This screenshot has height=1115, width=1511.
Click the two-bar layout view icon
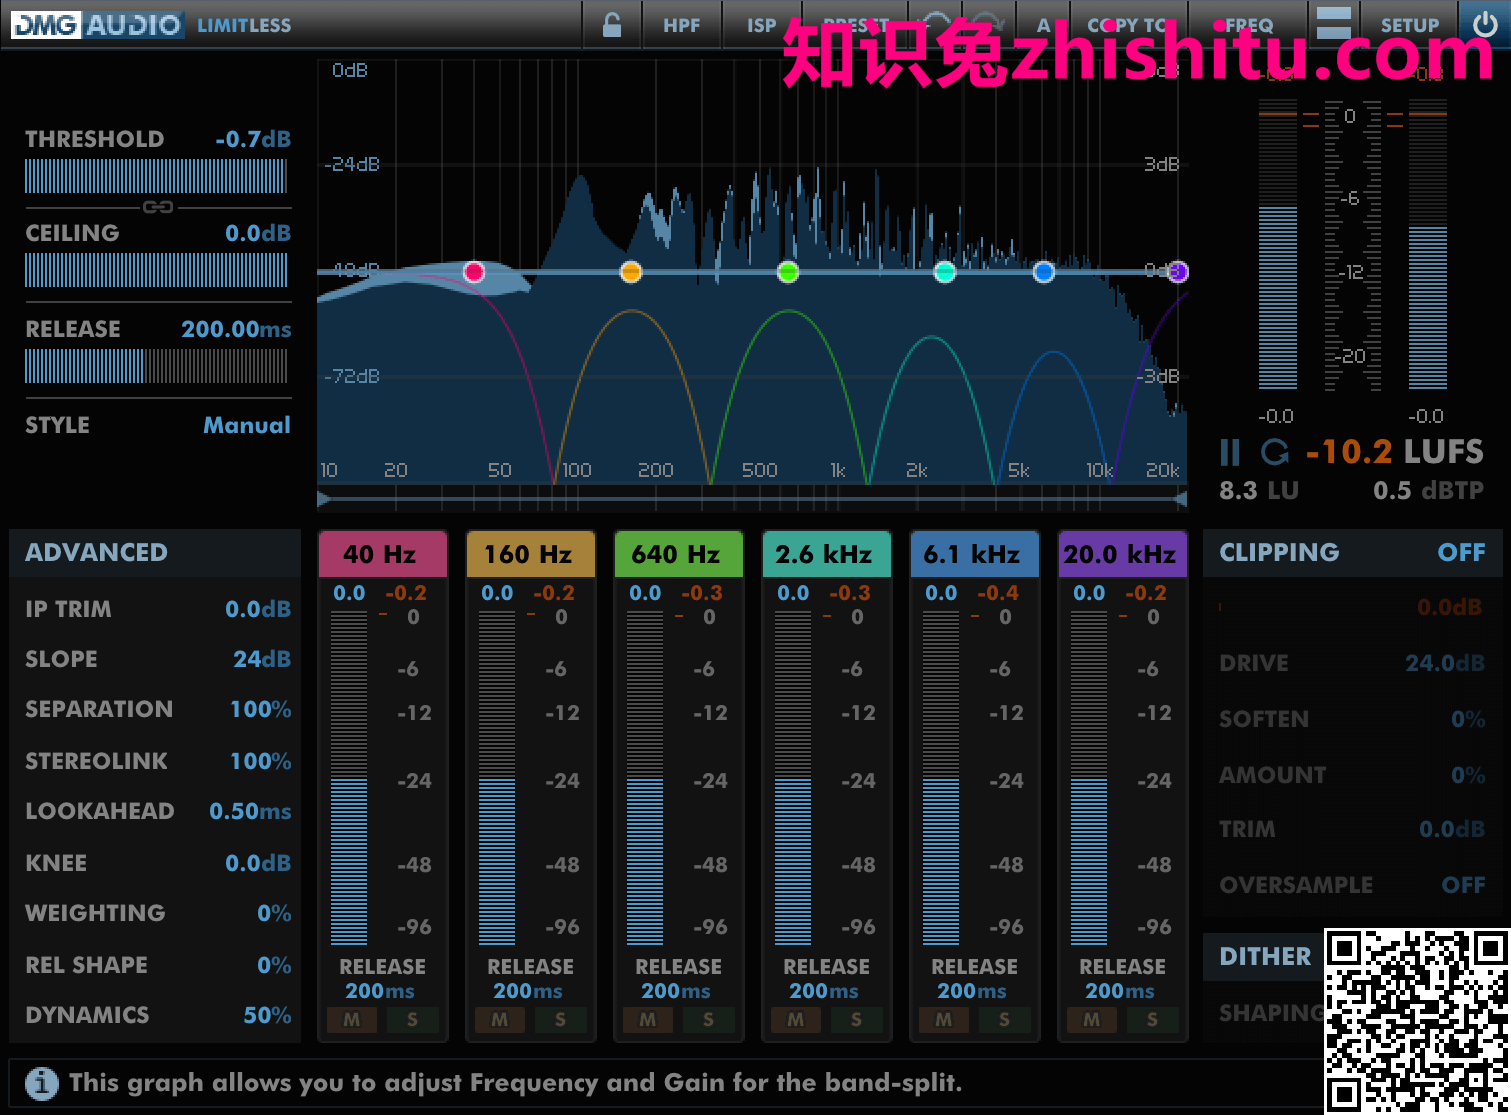click(x=1333, y=23)
